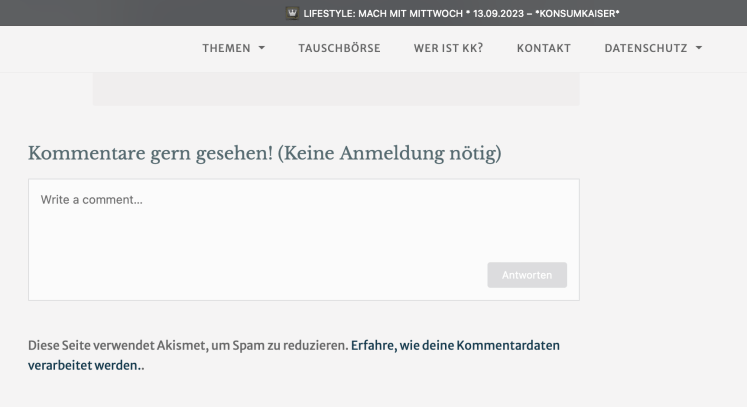
Task: Click the '(Keine Anmeldung nötig)' heading text
Action: coord(389,153)
